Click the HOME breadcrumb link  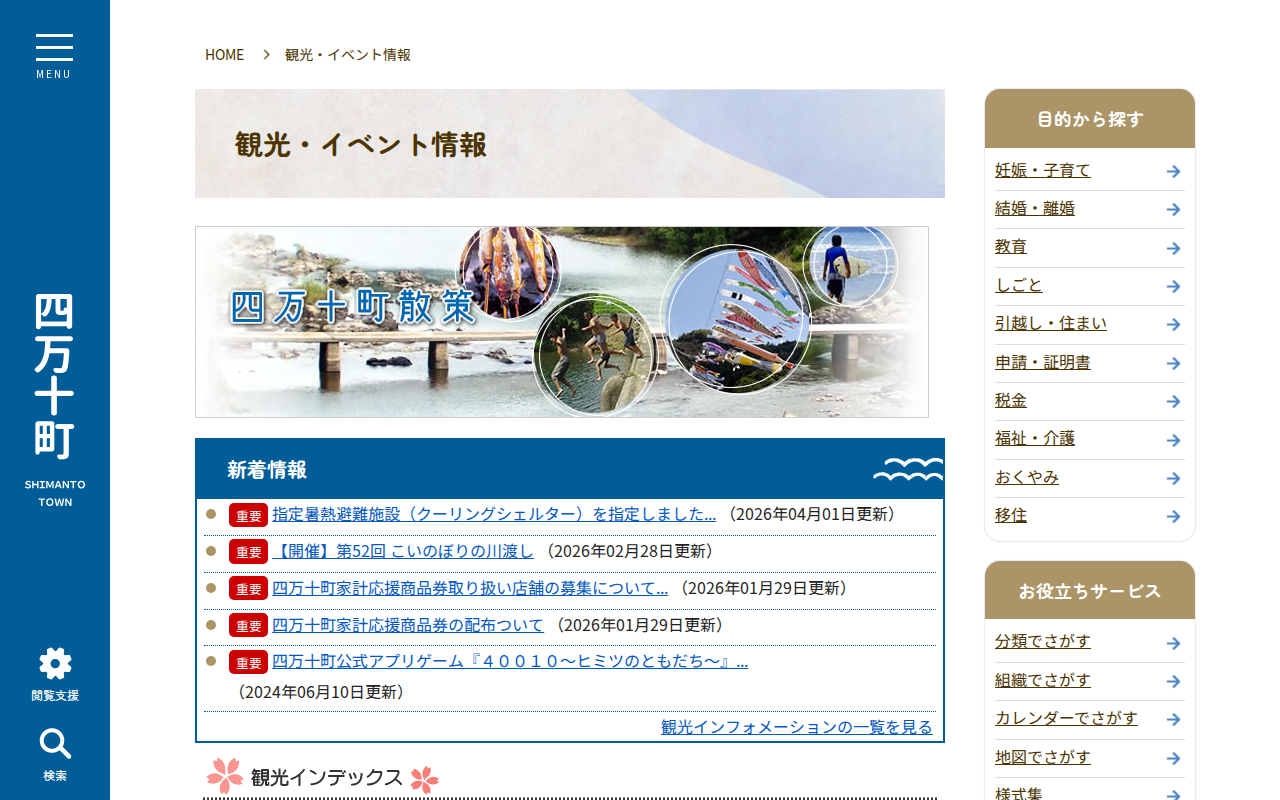224,54
